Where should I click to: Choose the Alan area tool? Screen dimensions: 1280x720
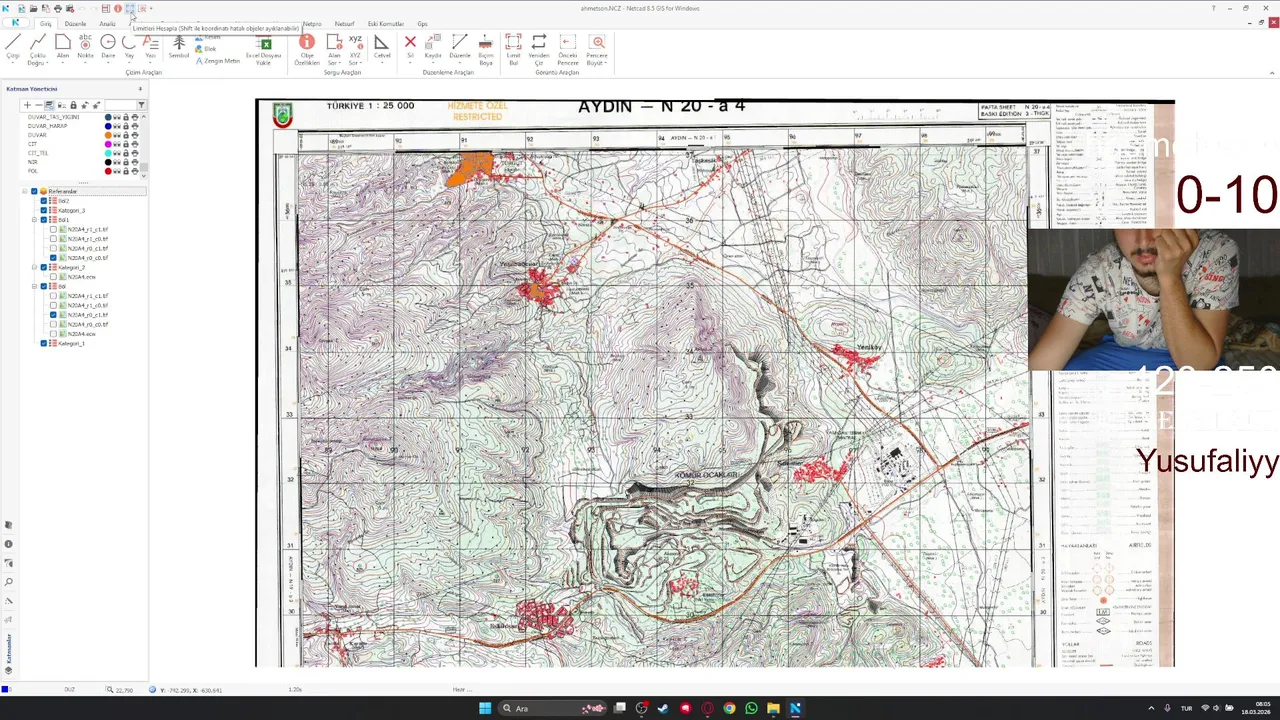pos(62,46)
